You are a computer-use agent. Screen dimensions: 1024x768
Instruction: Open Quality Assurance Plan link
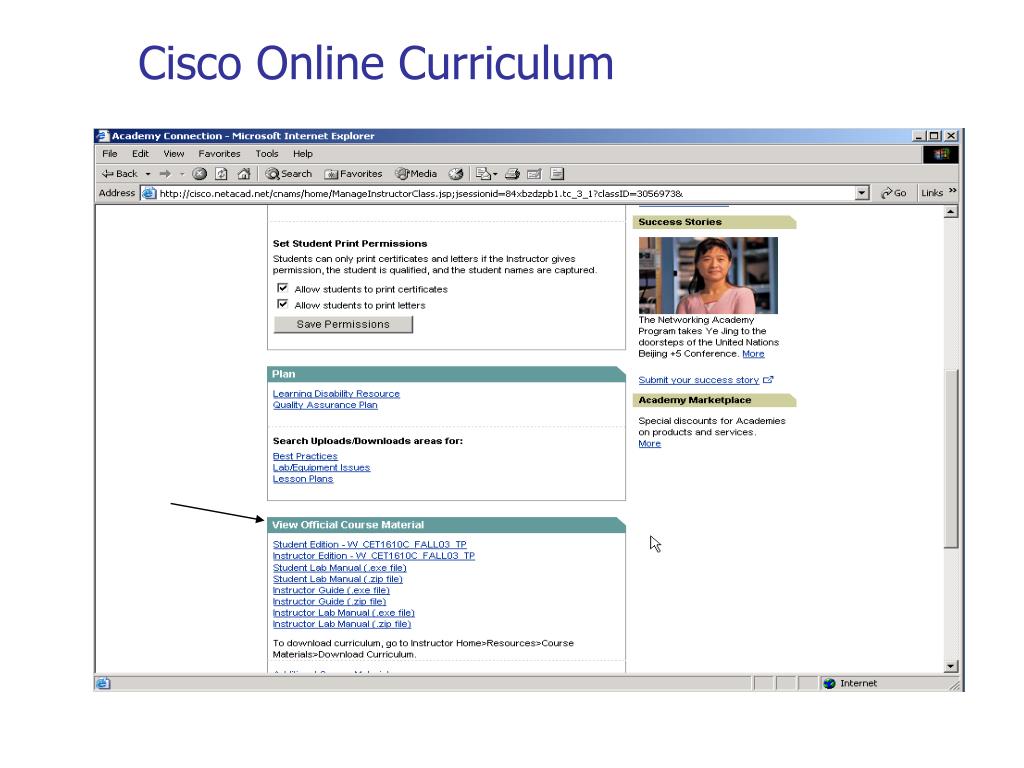pyautogui.click(x=325, y=405)
